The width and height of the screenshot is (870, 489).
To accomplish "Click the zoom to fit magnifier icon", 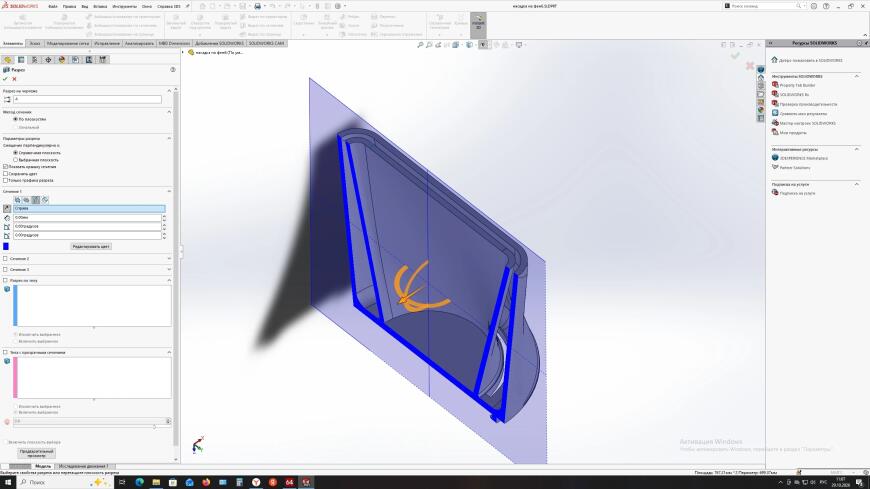I will [421, 45].
